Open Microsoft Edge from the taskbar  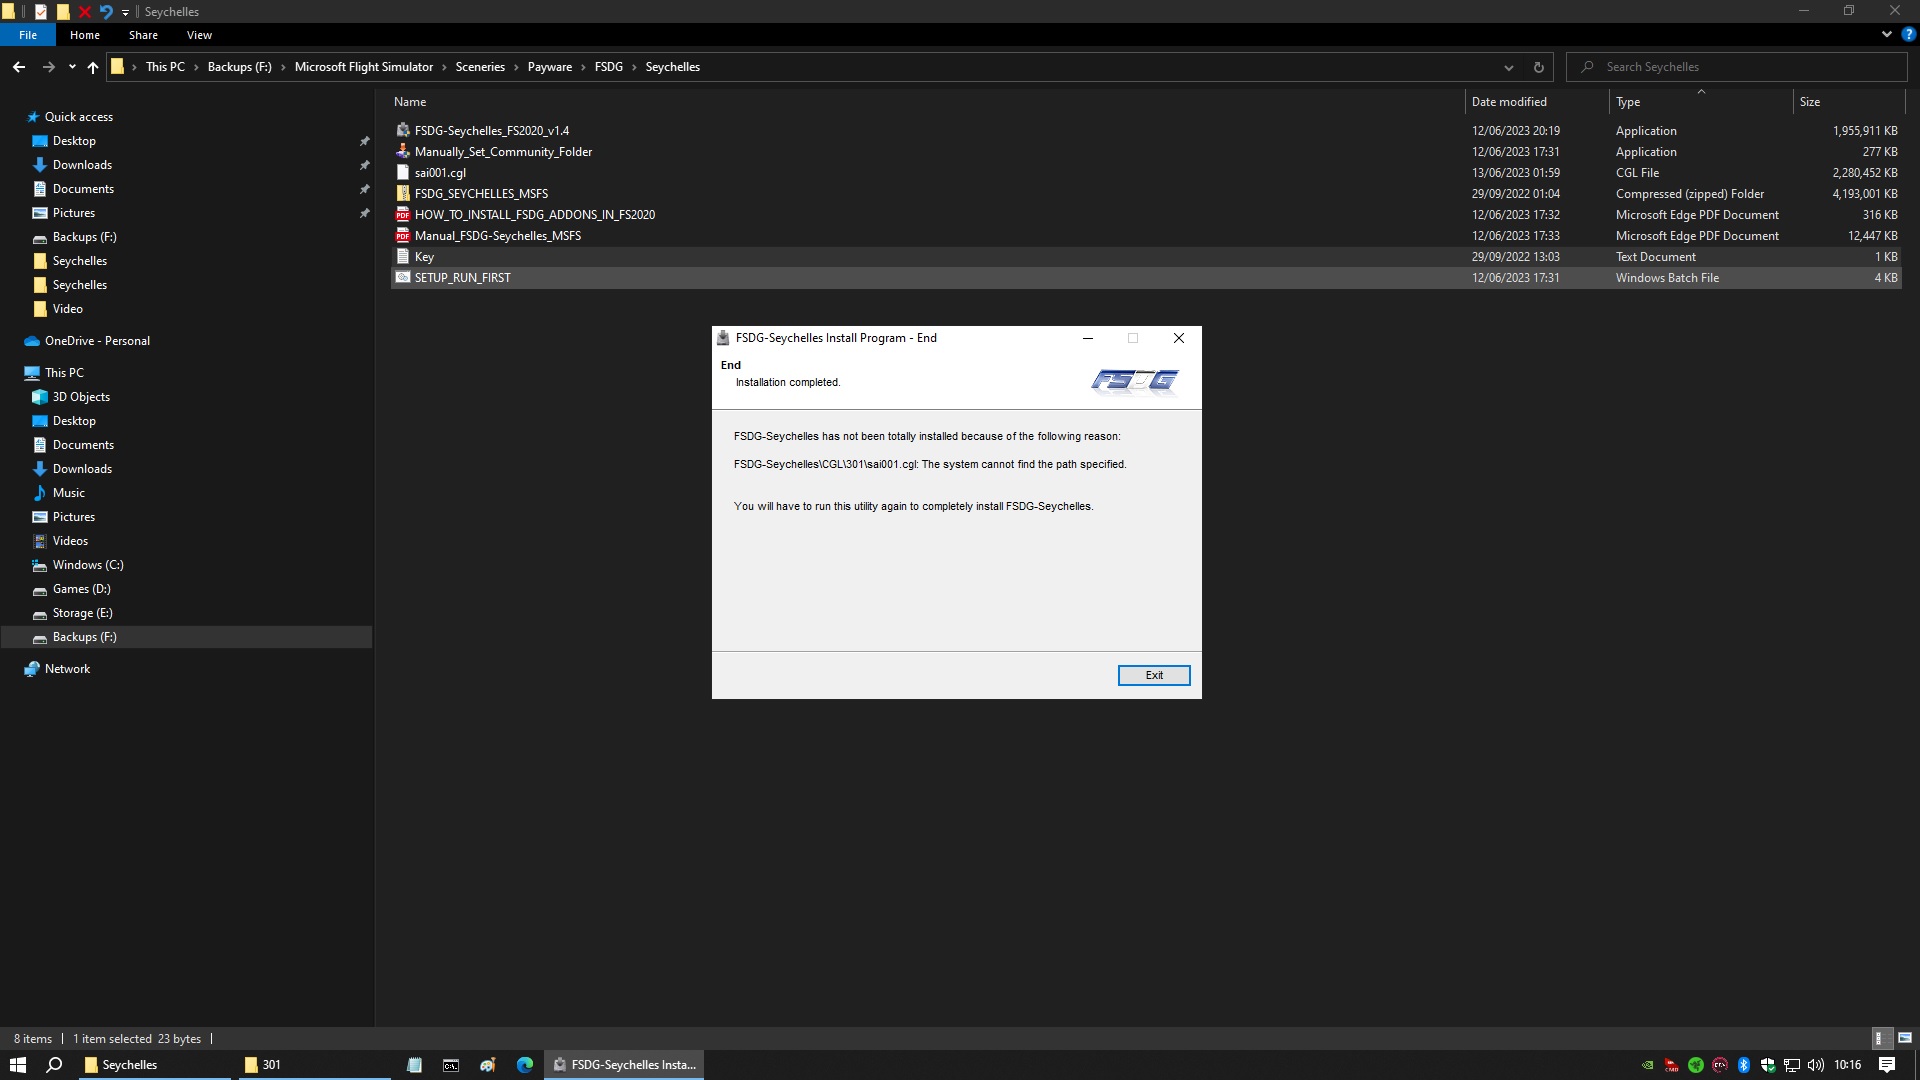(524, 1065)
